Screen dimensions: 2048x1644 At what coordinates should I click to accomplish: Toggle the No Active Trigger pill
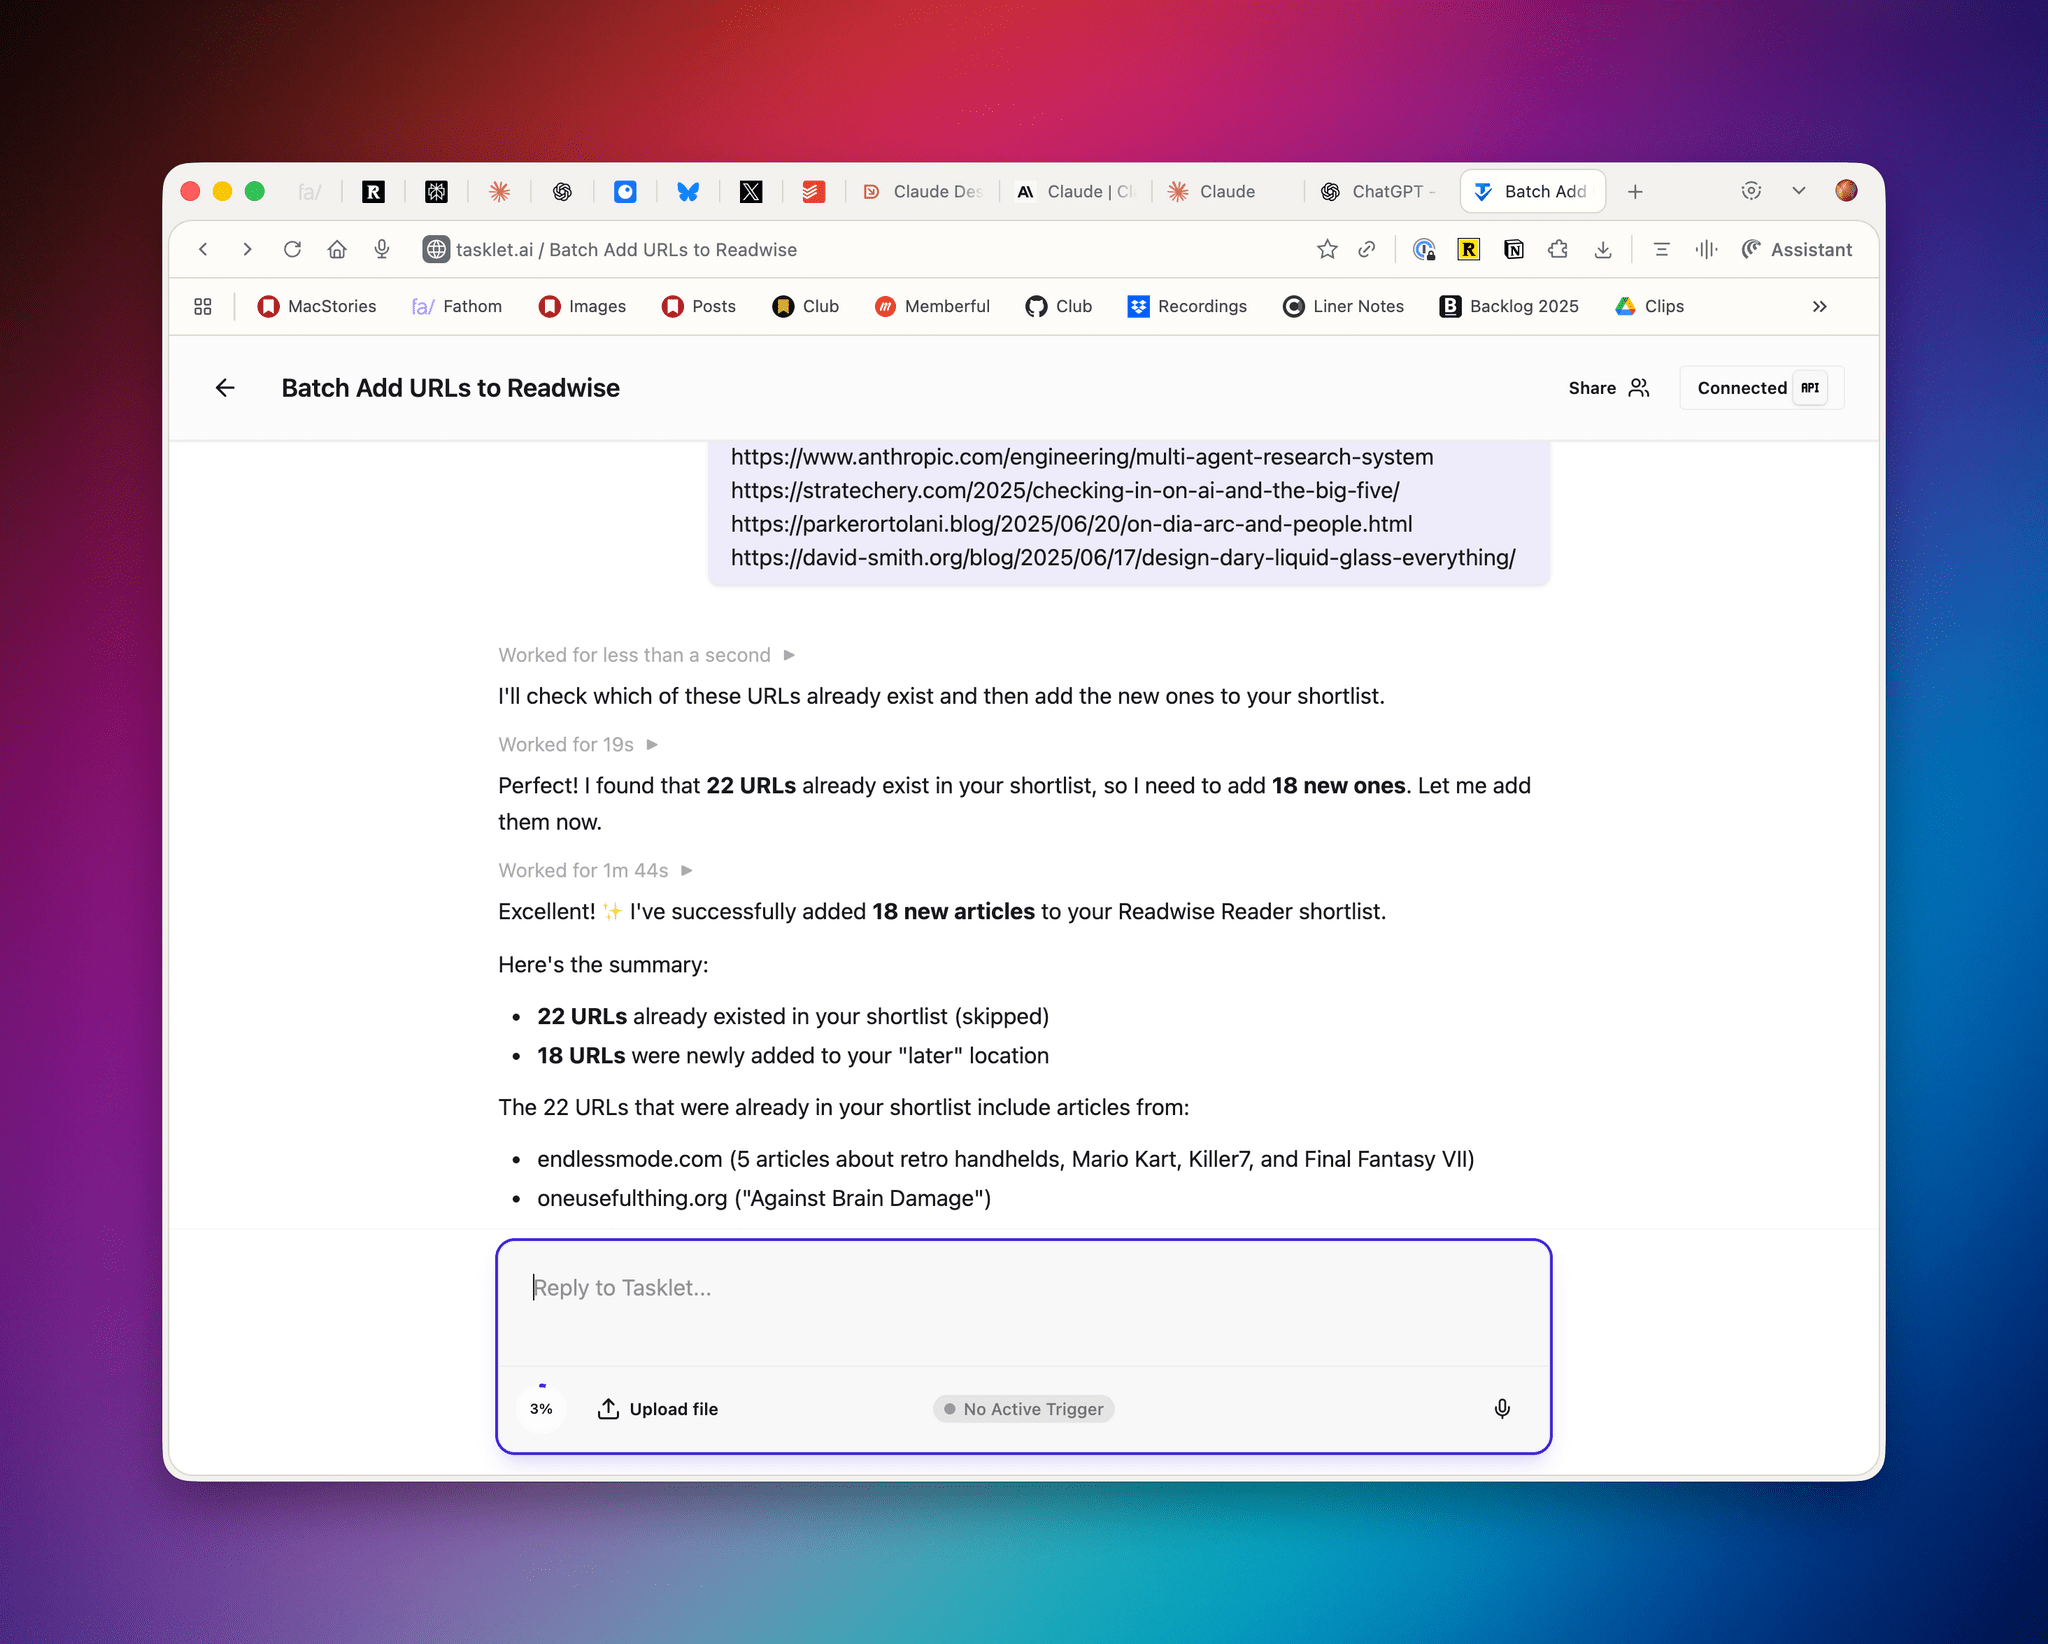[x=1023, y=1408]
